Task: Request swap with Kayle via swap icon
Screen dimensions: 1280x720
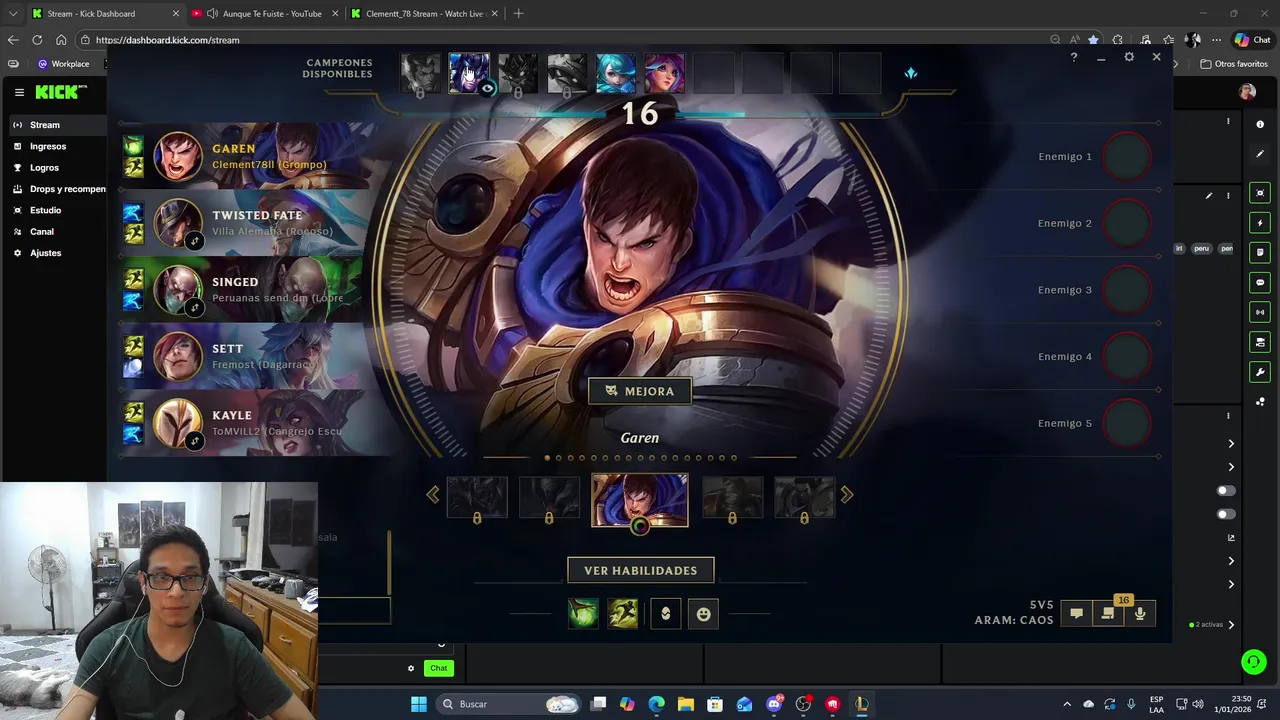Action: coord(195,440)
